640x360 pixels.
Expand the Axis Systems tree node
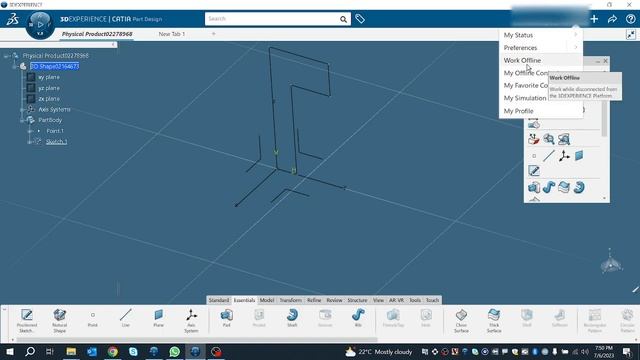(x=22, y=110)
